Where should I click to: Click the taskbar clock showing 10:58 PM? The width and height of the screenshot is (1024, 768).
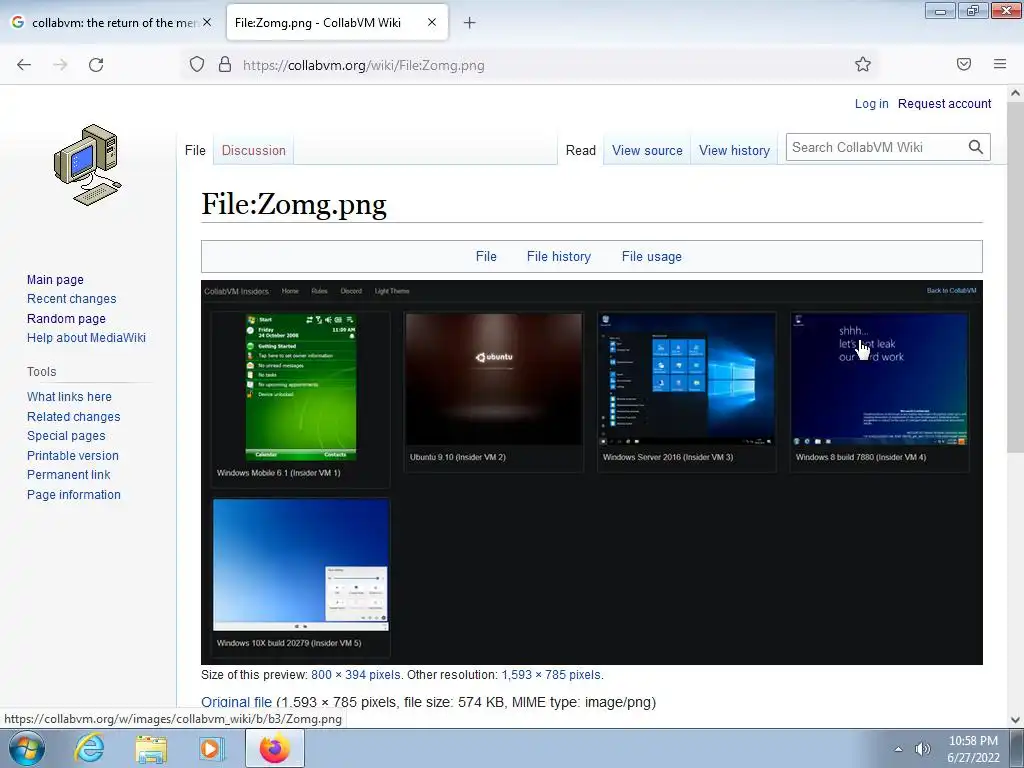(973, 749)
